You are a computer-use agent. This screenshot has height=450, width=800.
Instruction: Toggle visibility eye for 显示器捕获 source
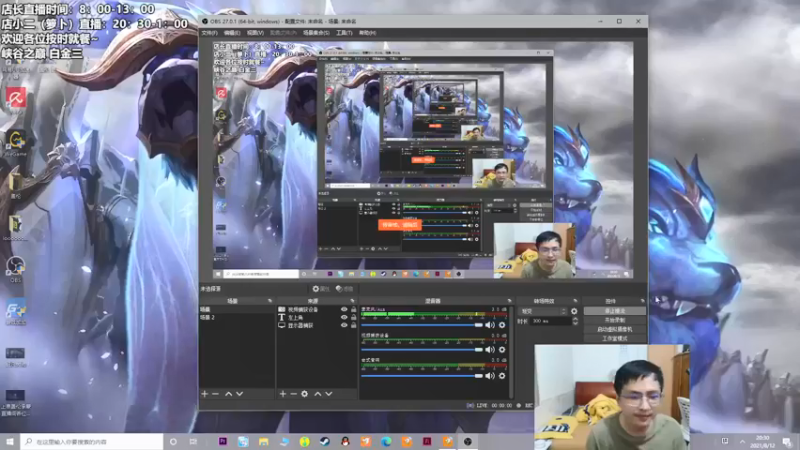pyautogui.click(x=344, y=325)
